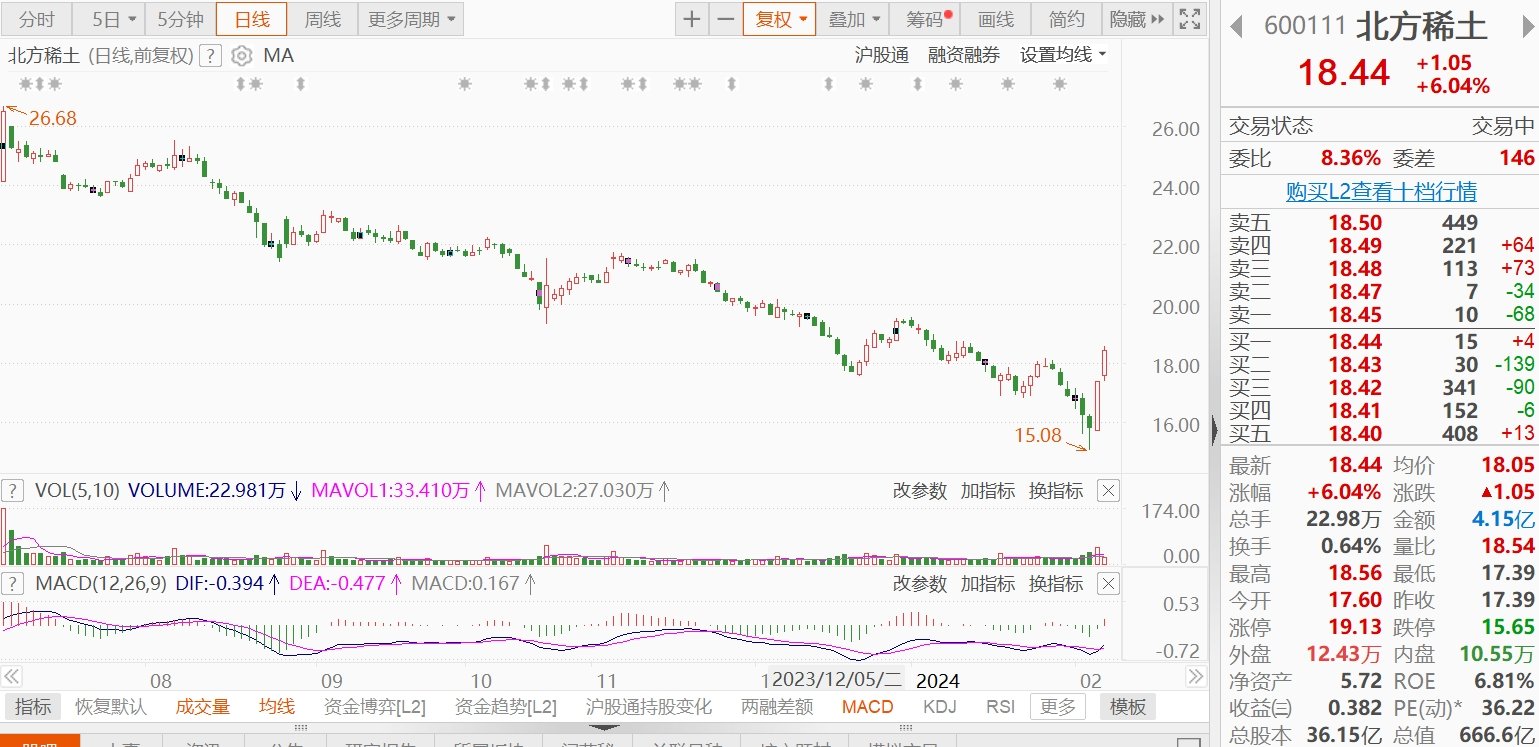Jump the chart left with double arrows
Image resolution: width=1539 pixels, height=747 pixels.
[x=13, y=678]
